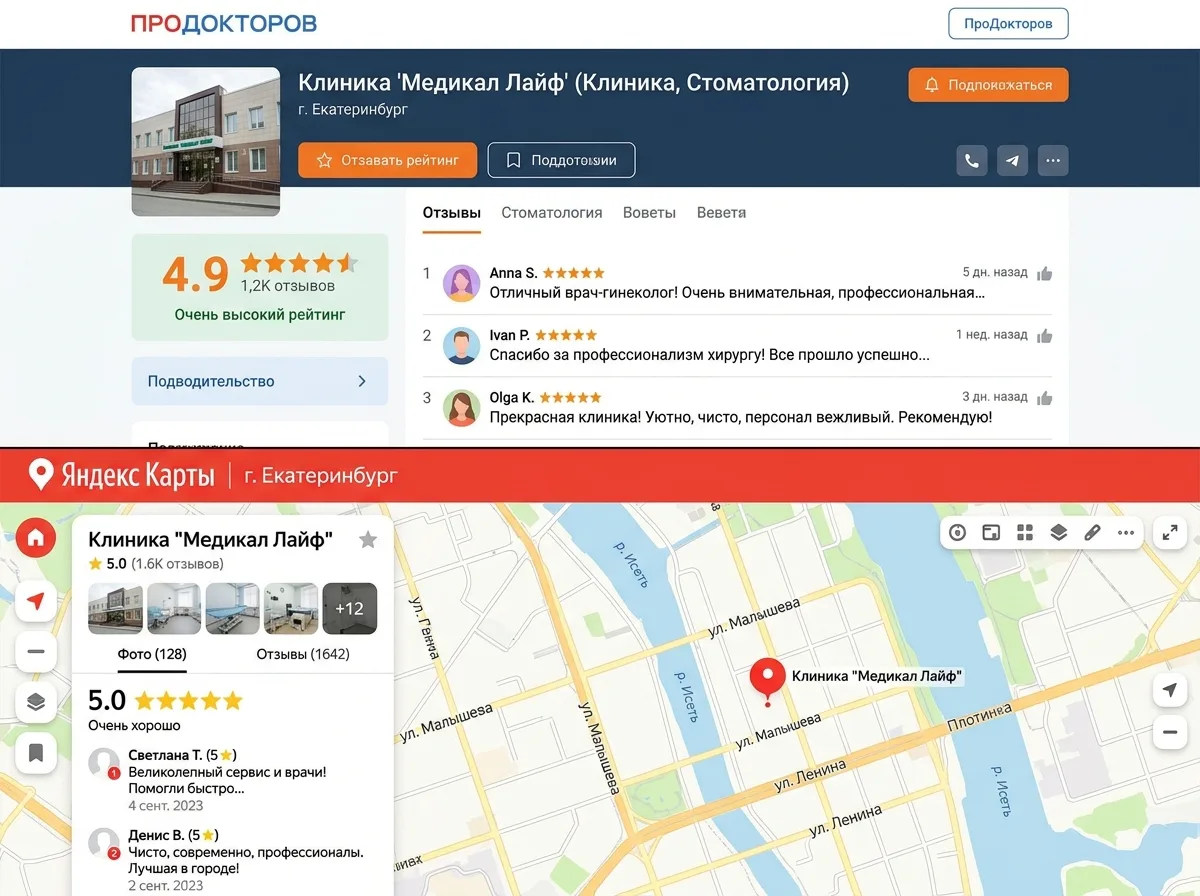Click Клиника "Медикал Лайф" heading in Yandex card
Screen dimensions: 1200x896
pos(211,539)
